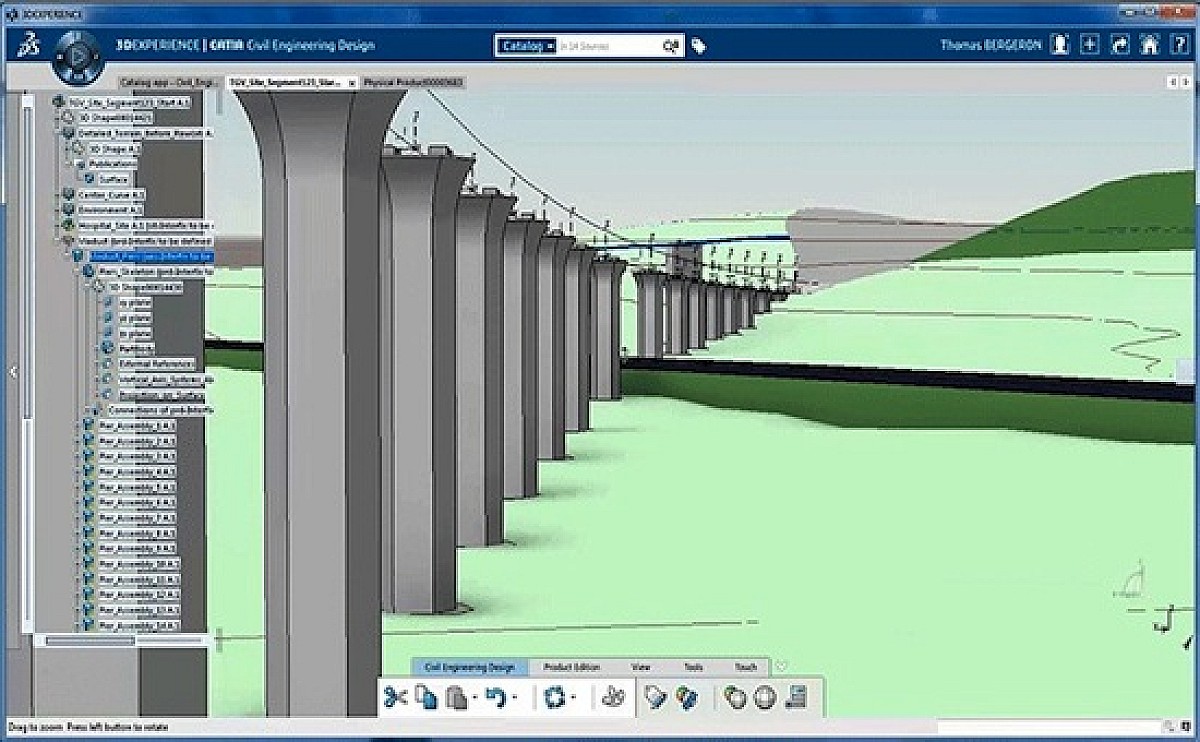Open the Catalog dropdown in search bar
Image resolution: width=1200 pixels, height=742 pixels.
tap(526, 46)
